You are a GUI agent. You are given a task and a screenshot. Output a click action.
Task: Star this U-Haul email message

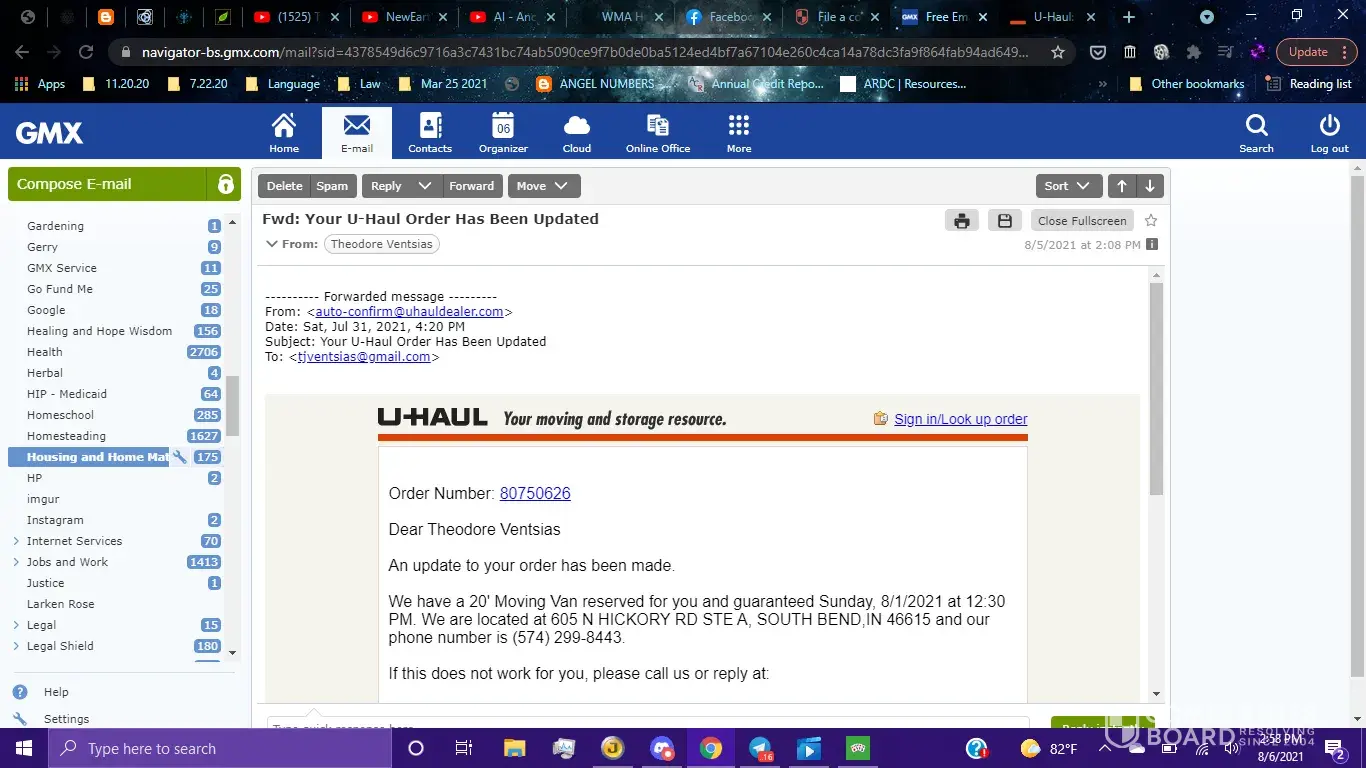1151,220
